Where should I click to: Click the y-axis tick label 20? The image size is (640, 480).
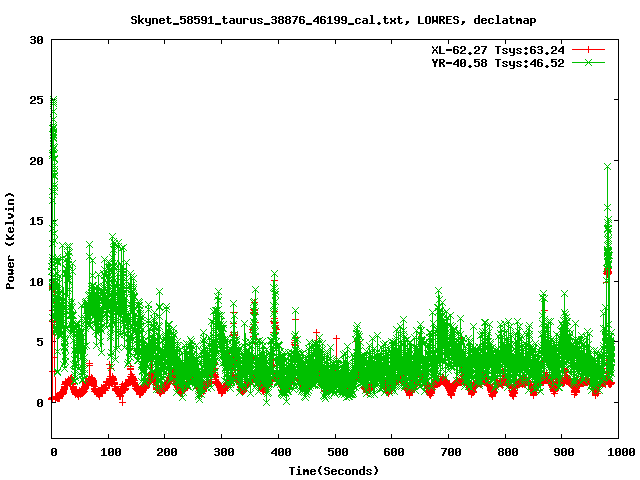click(36, 161)
